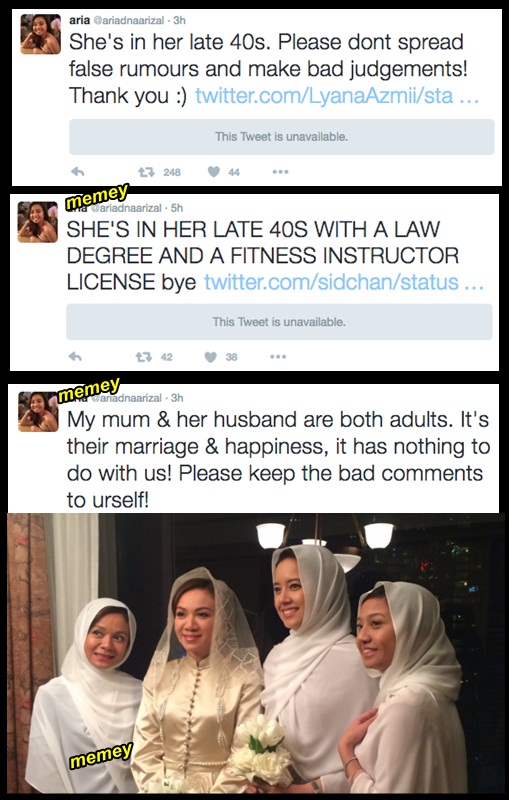Viewport: 509px width, 800px height.
Task: Reply to the 'late 40s' rumours tweet
Action: pos(78,172)
